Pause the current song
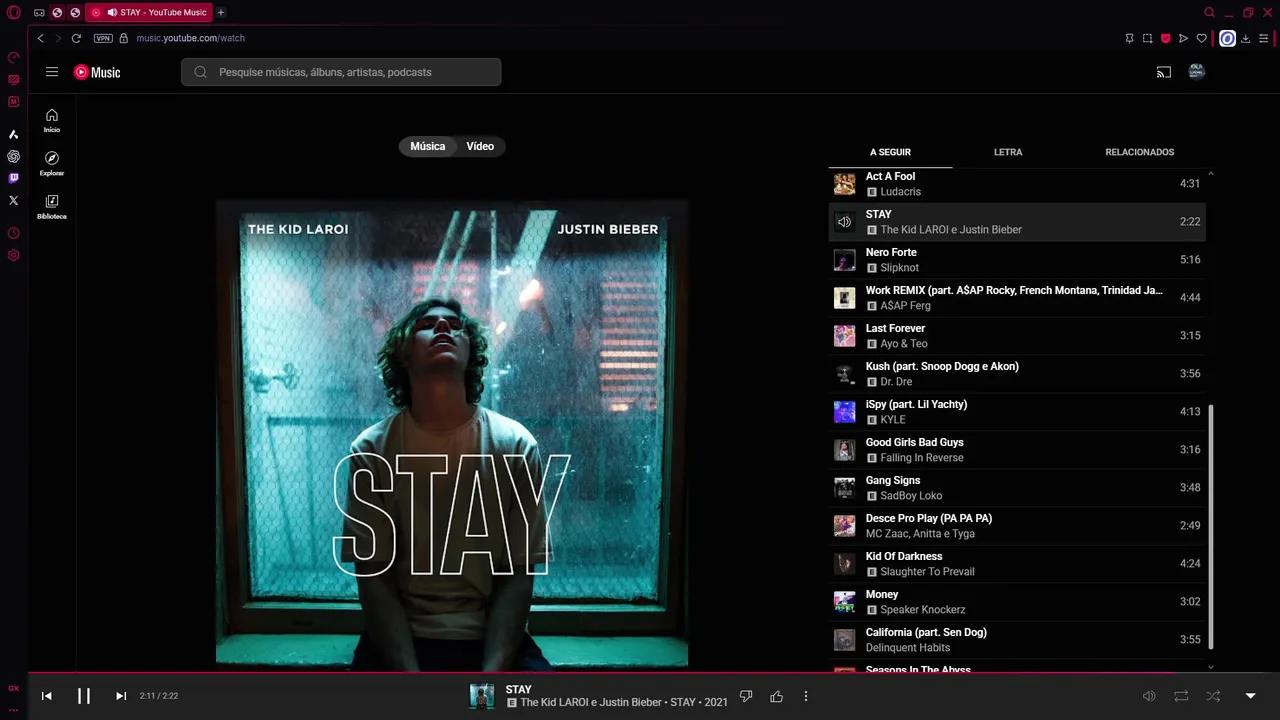The height and width of the screenshot is (720, 1280). (x=84, y=696)
